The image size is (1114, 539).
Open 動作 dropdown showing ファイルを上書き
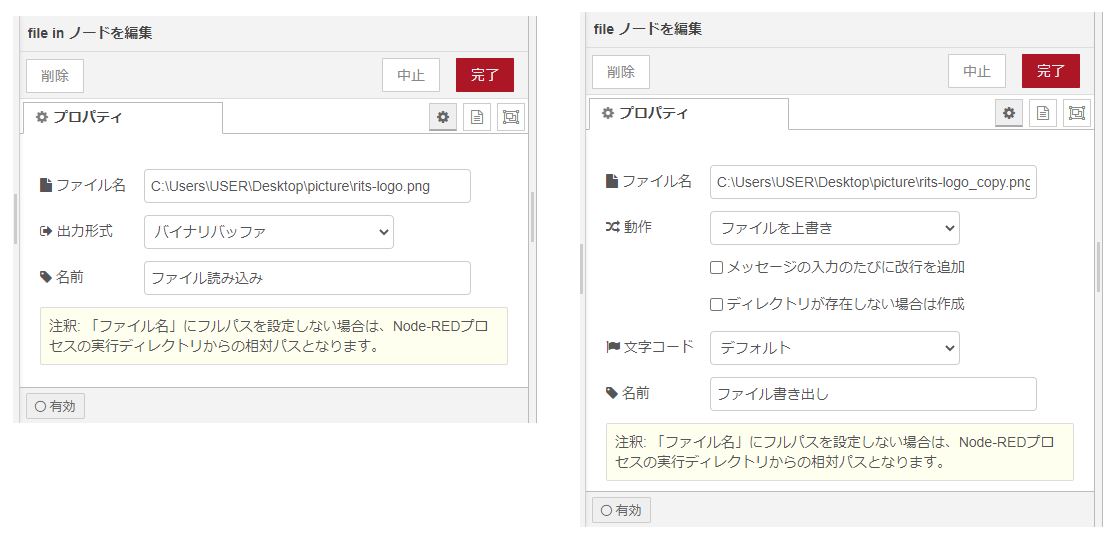coord(834,228)
